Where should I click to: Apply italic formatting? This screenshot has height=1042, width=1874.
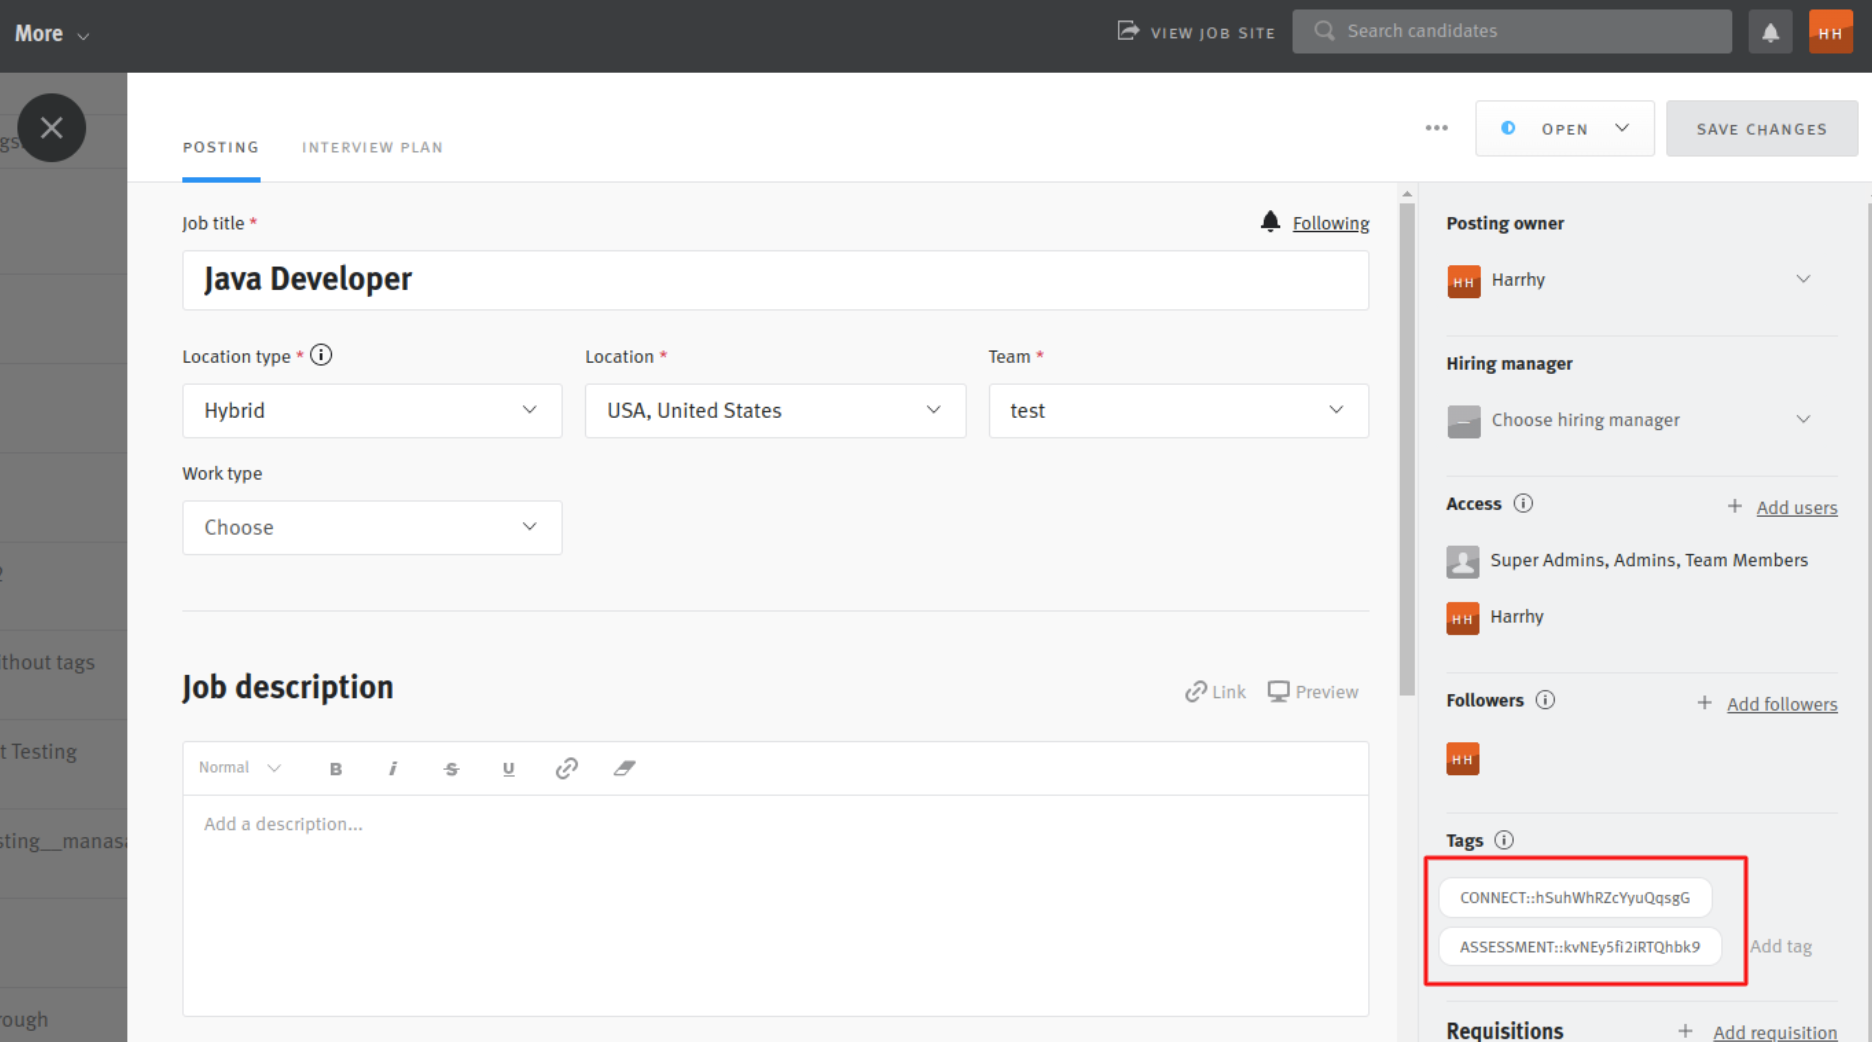[x=394, y=768]
